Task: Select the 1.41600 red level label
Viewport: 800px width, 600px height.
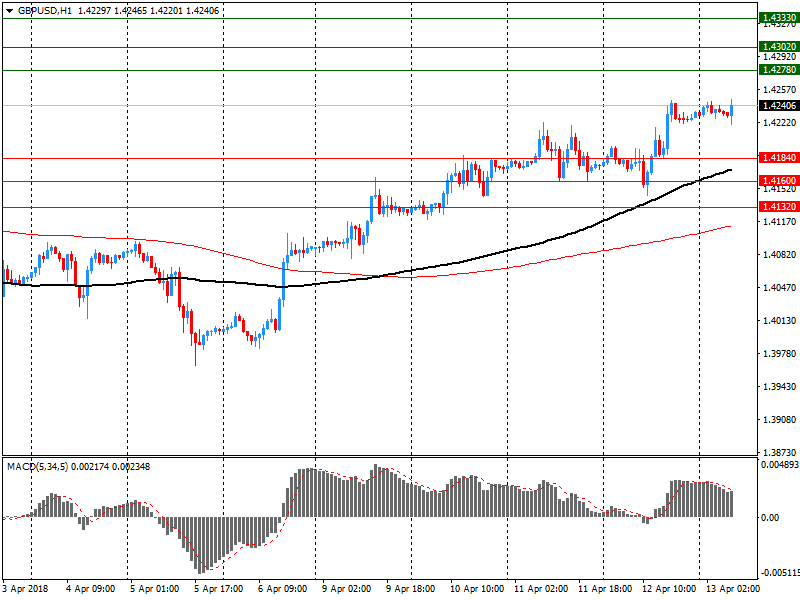Action: 779,181
